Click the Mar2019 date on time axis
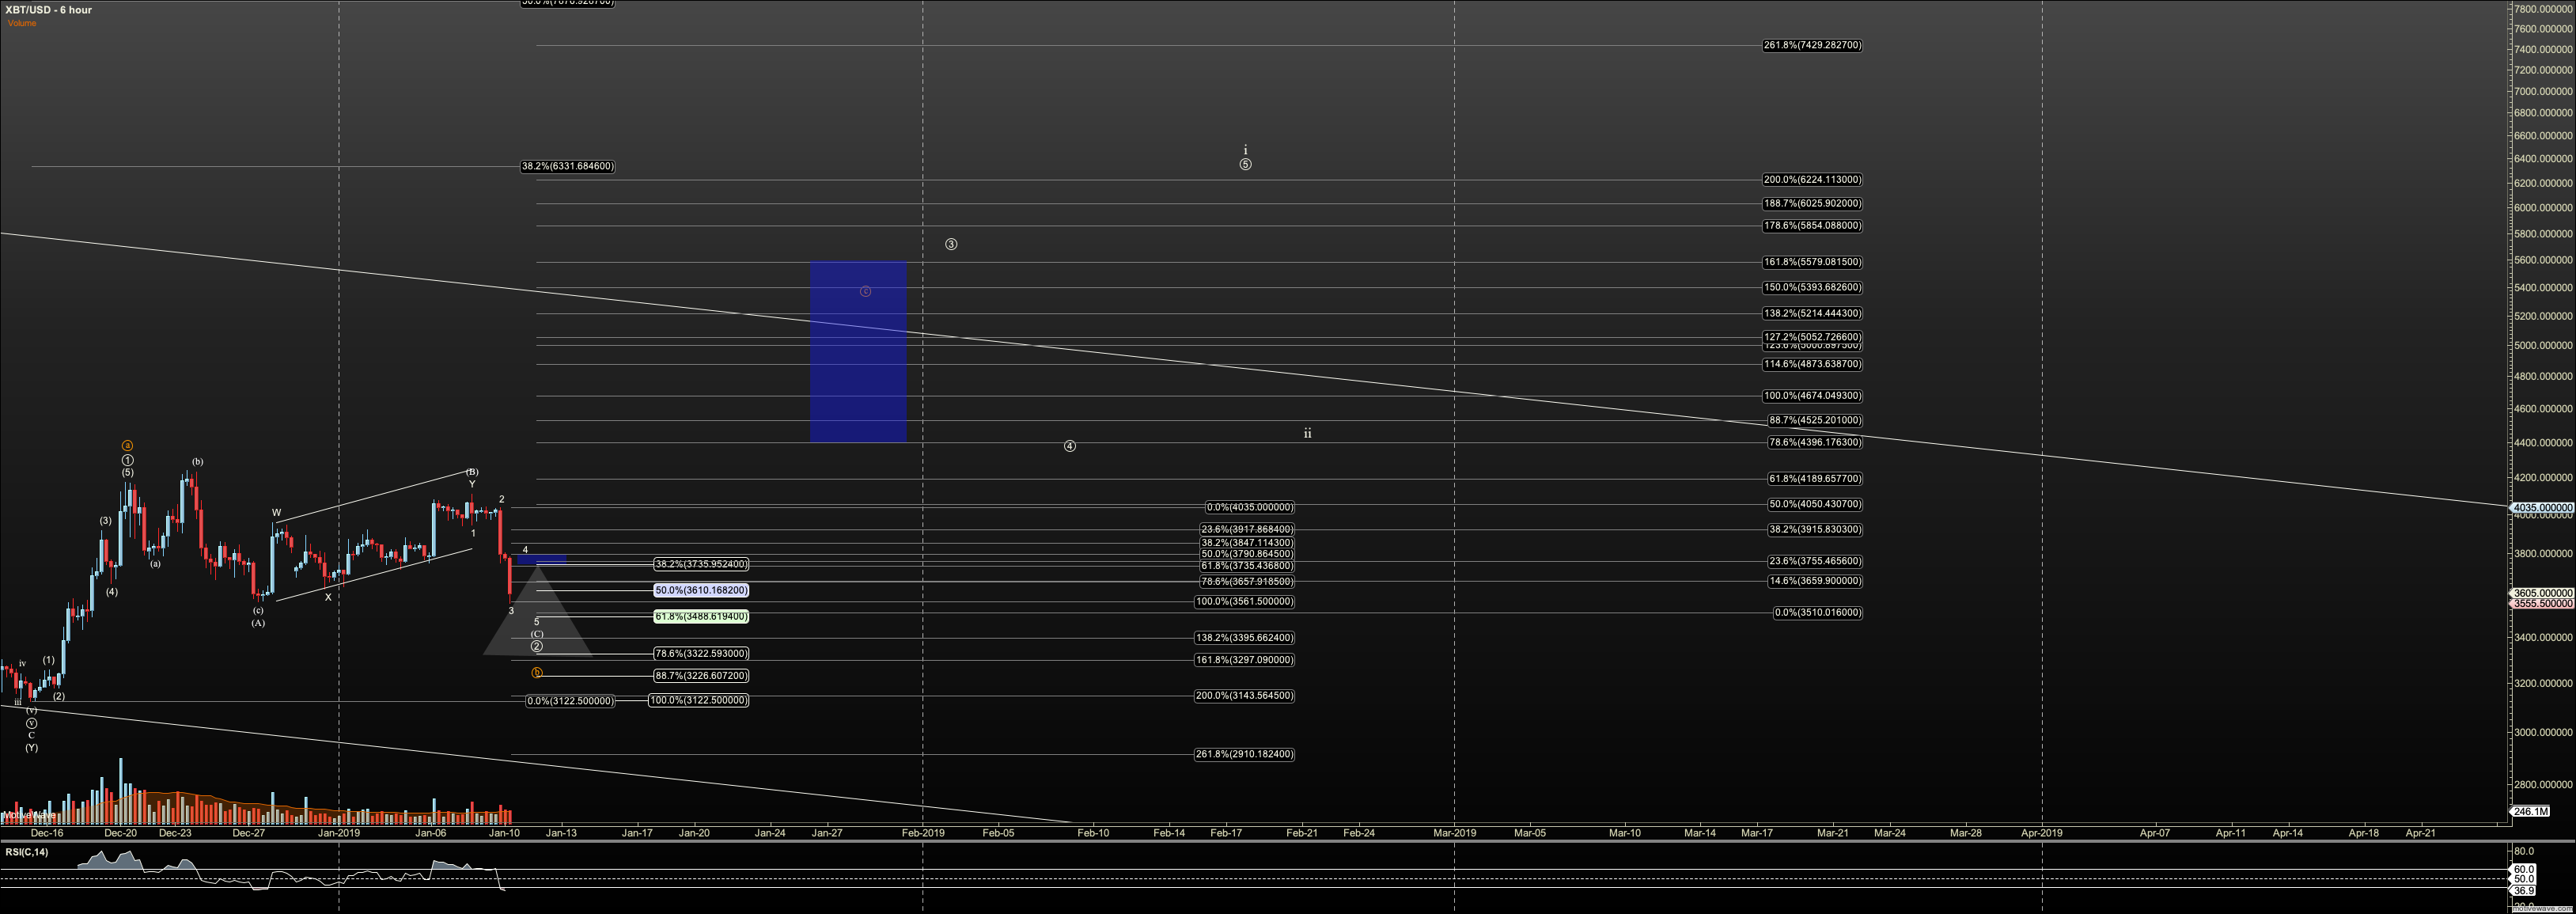This screenshot has width=2576, height=914. 1454,833
